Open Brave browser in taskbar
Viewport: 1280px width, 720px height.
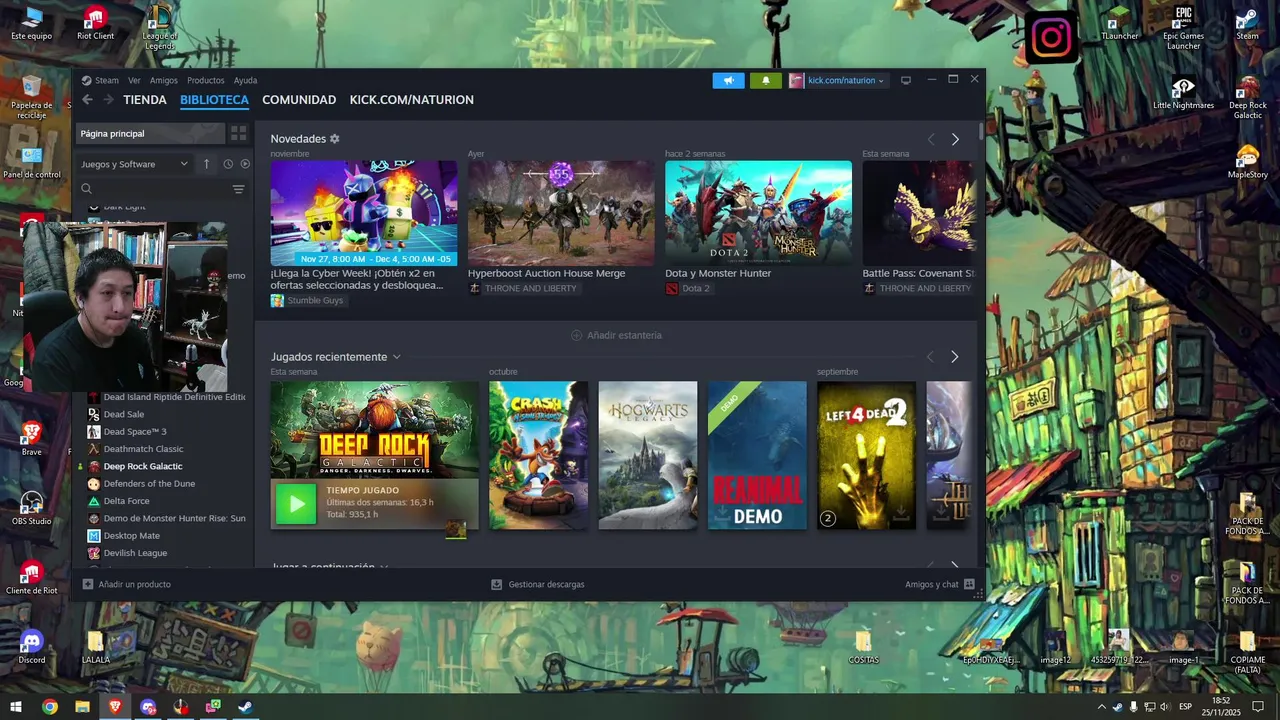115,707
